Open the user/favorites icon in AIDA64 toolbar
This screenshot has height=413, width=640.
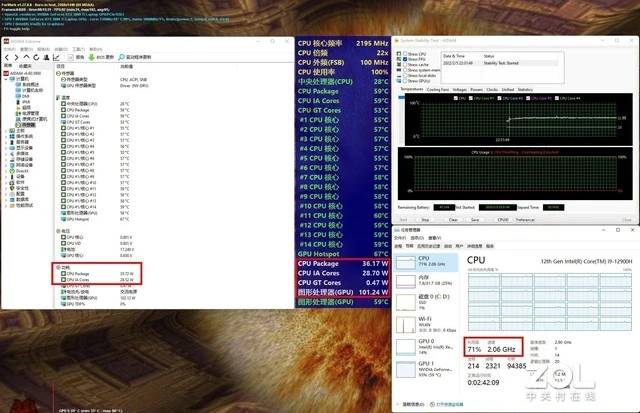[47, 58]
